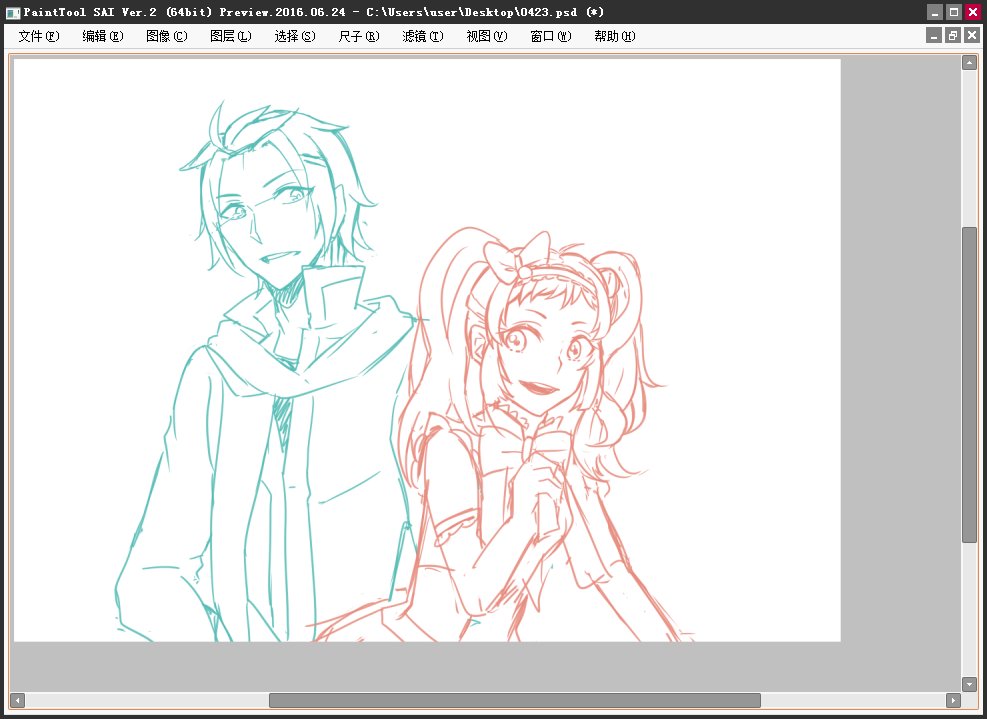Restore down the 0423.psd document window

click(953, 35)
